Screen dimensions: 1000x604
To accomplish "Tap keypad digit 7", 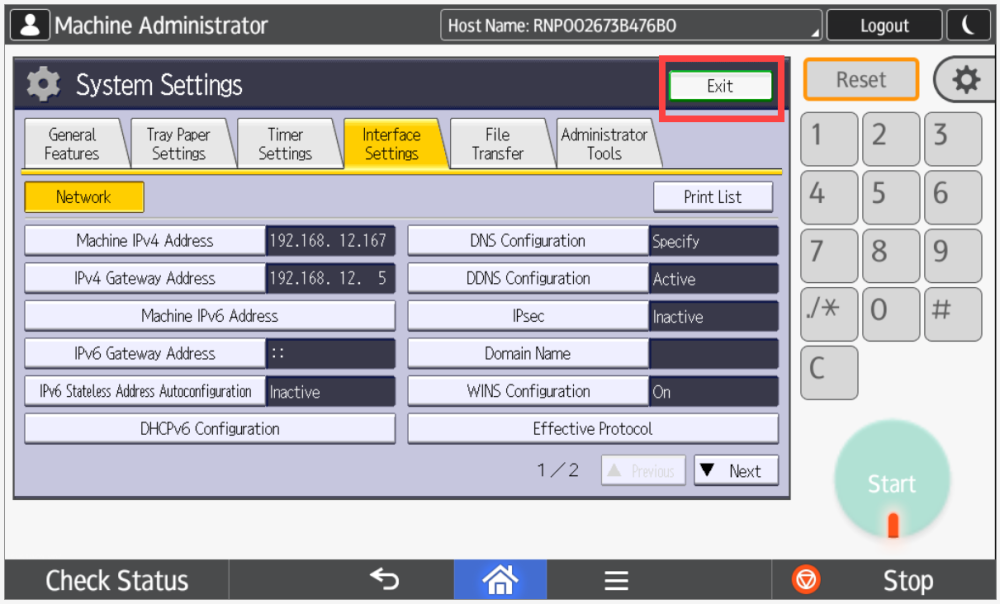I will (829, 256).
